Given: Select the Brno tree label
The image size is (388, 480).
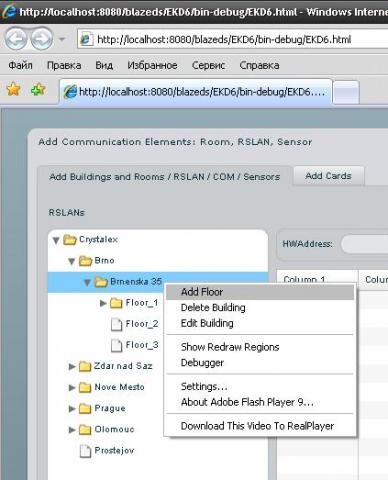Looking at the screenshot, I should pyautogui.click(x=104, y=260).
